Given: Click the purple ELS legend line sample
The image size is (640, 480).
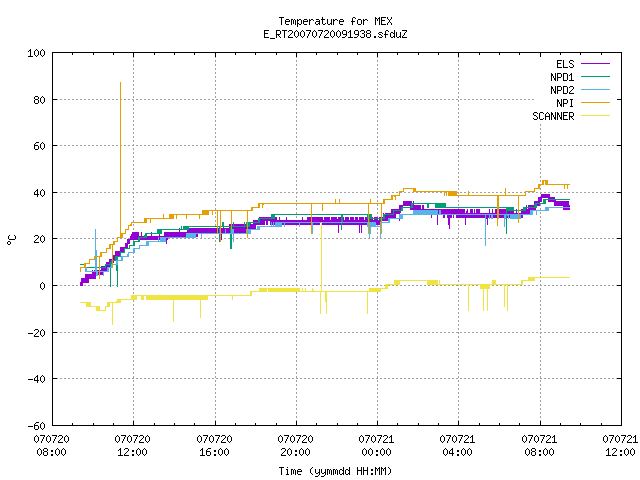Looking at the screenshot, I should point(595,64).
